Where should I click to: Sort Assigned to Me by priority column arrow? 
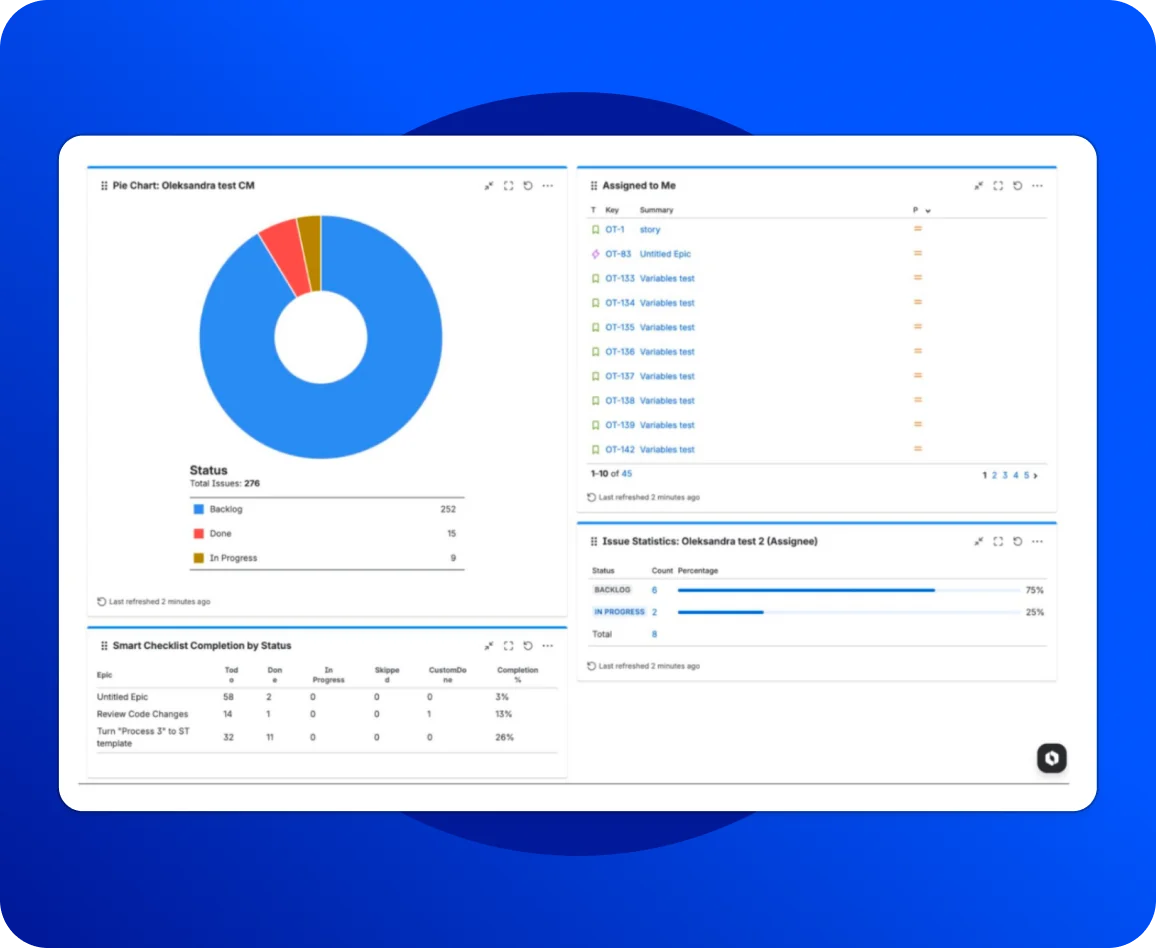[x=927, y=211]
